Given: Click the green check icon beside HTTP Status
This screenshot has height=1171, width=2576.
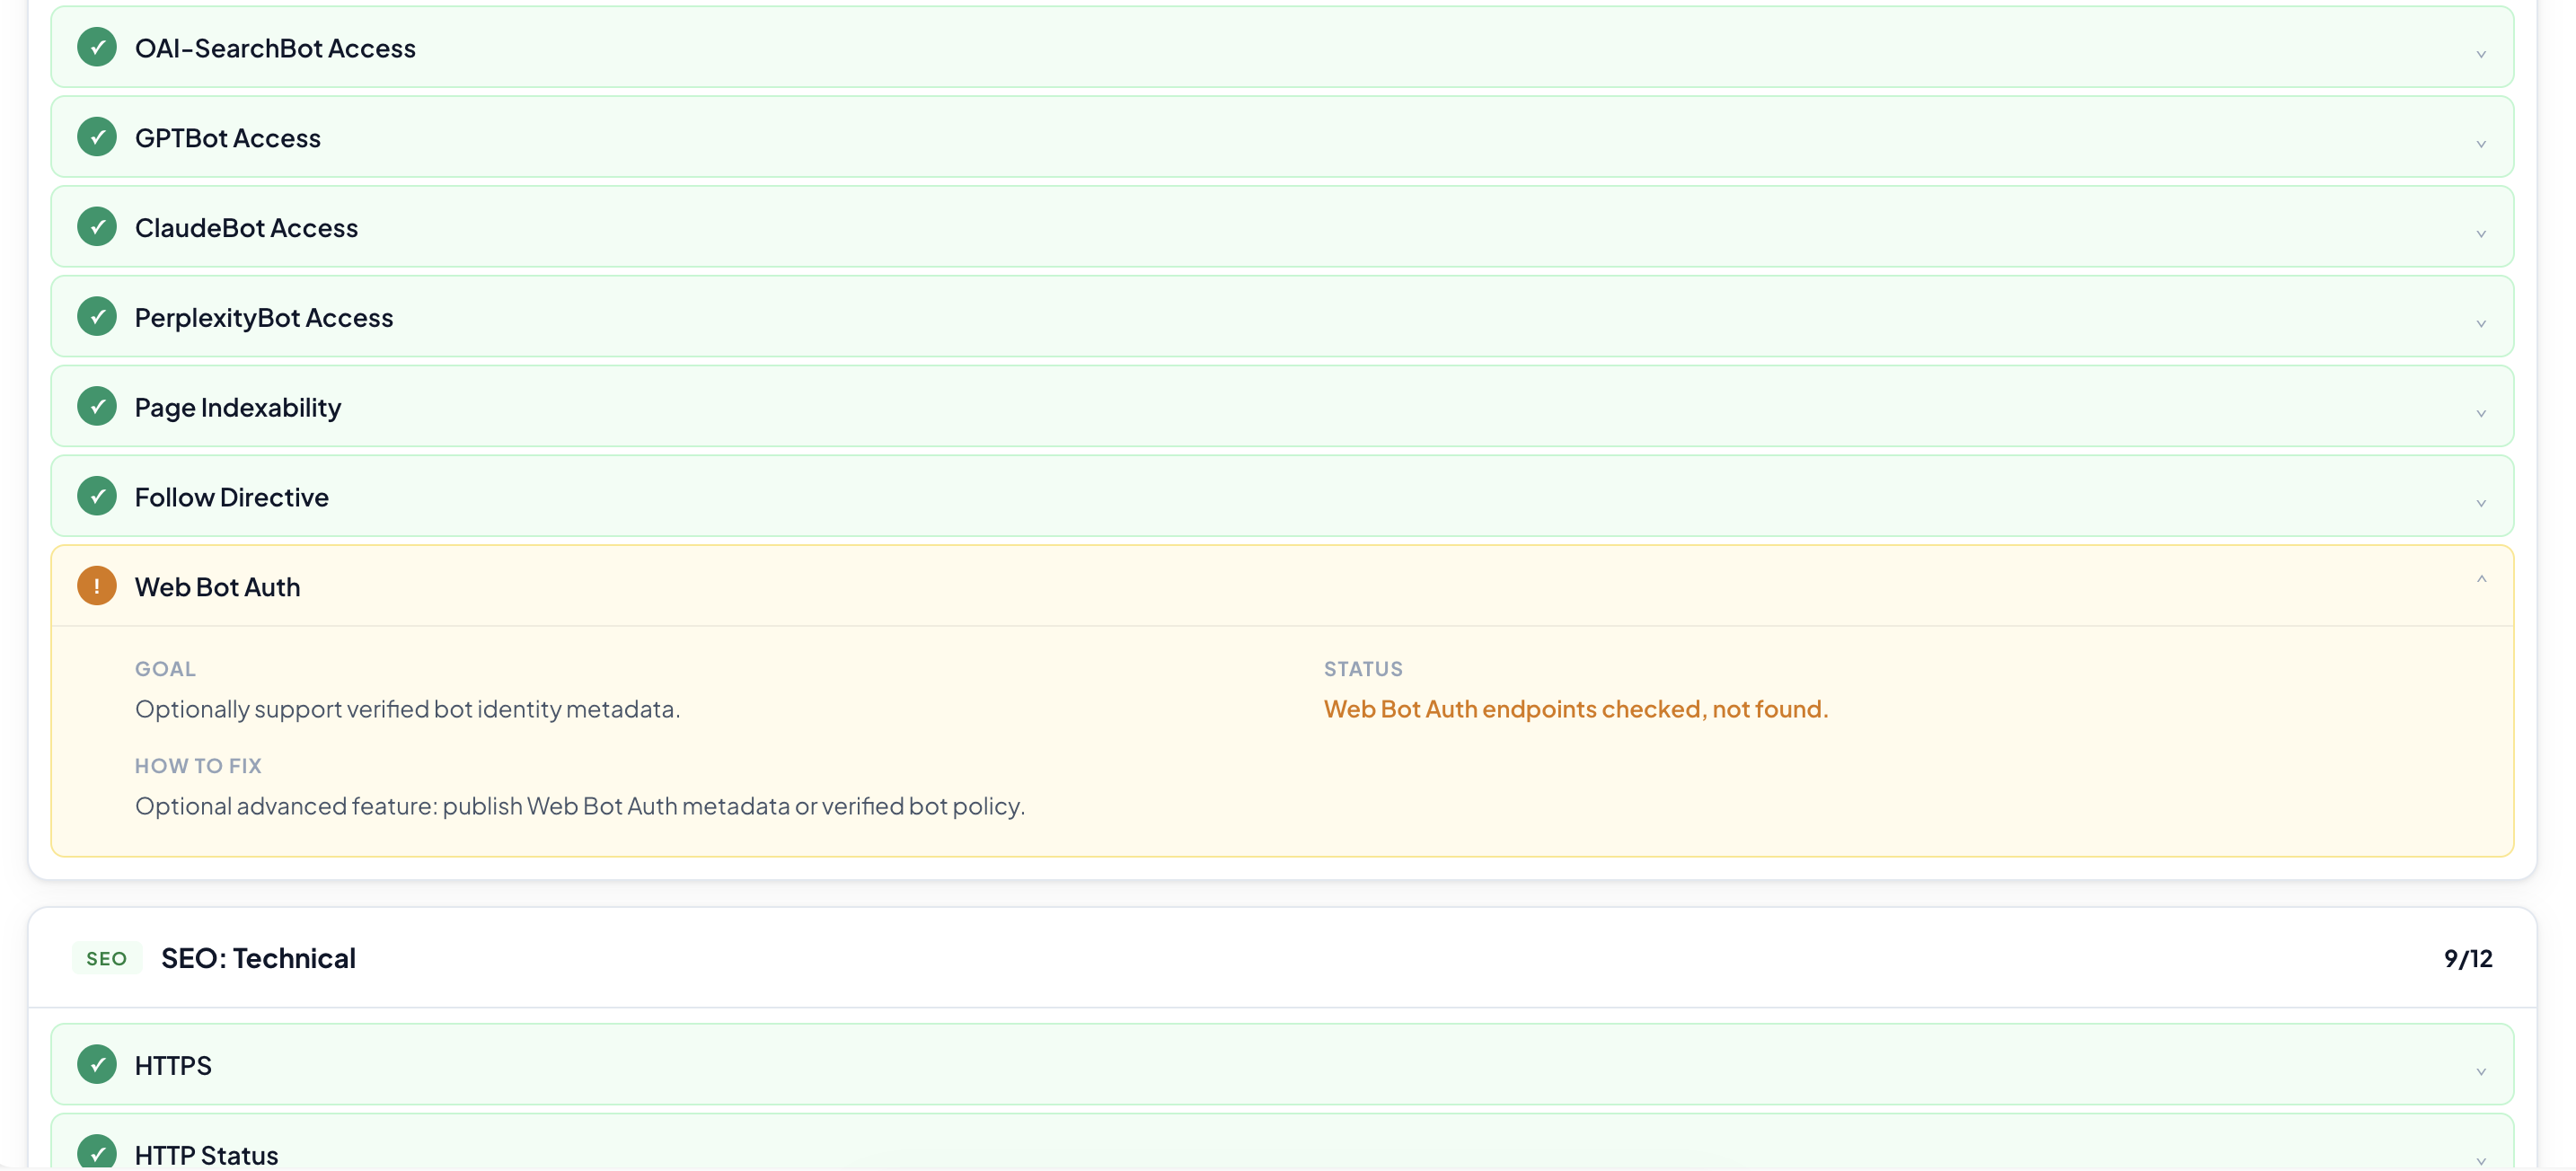Looking at the screenshot, I should [x=97, y=1153].
